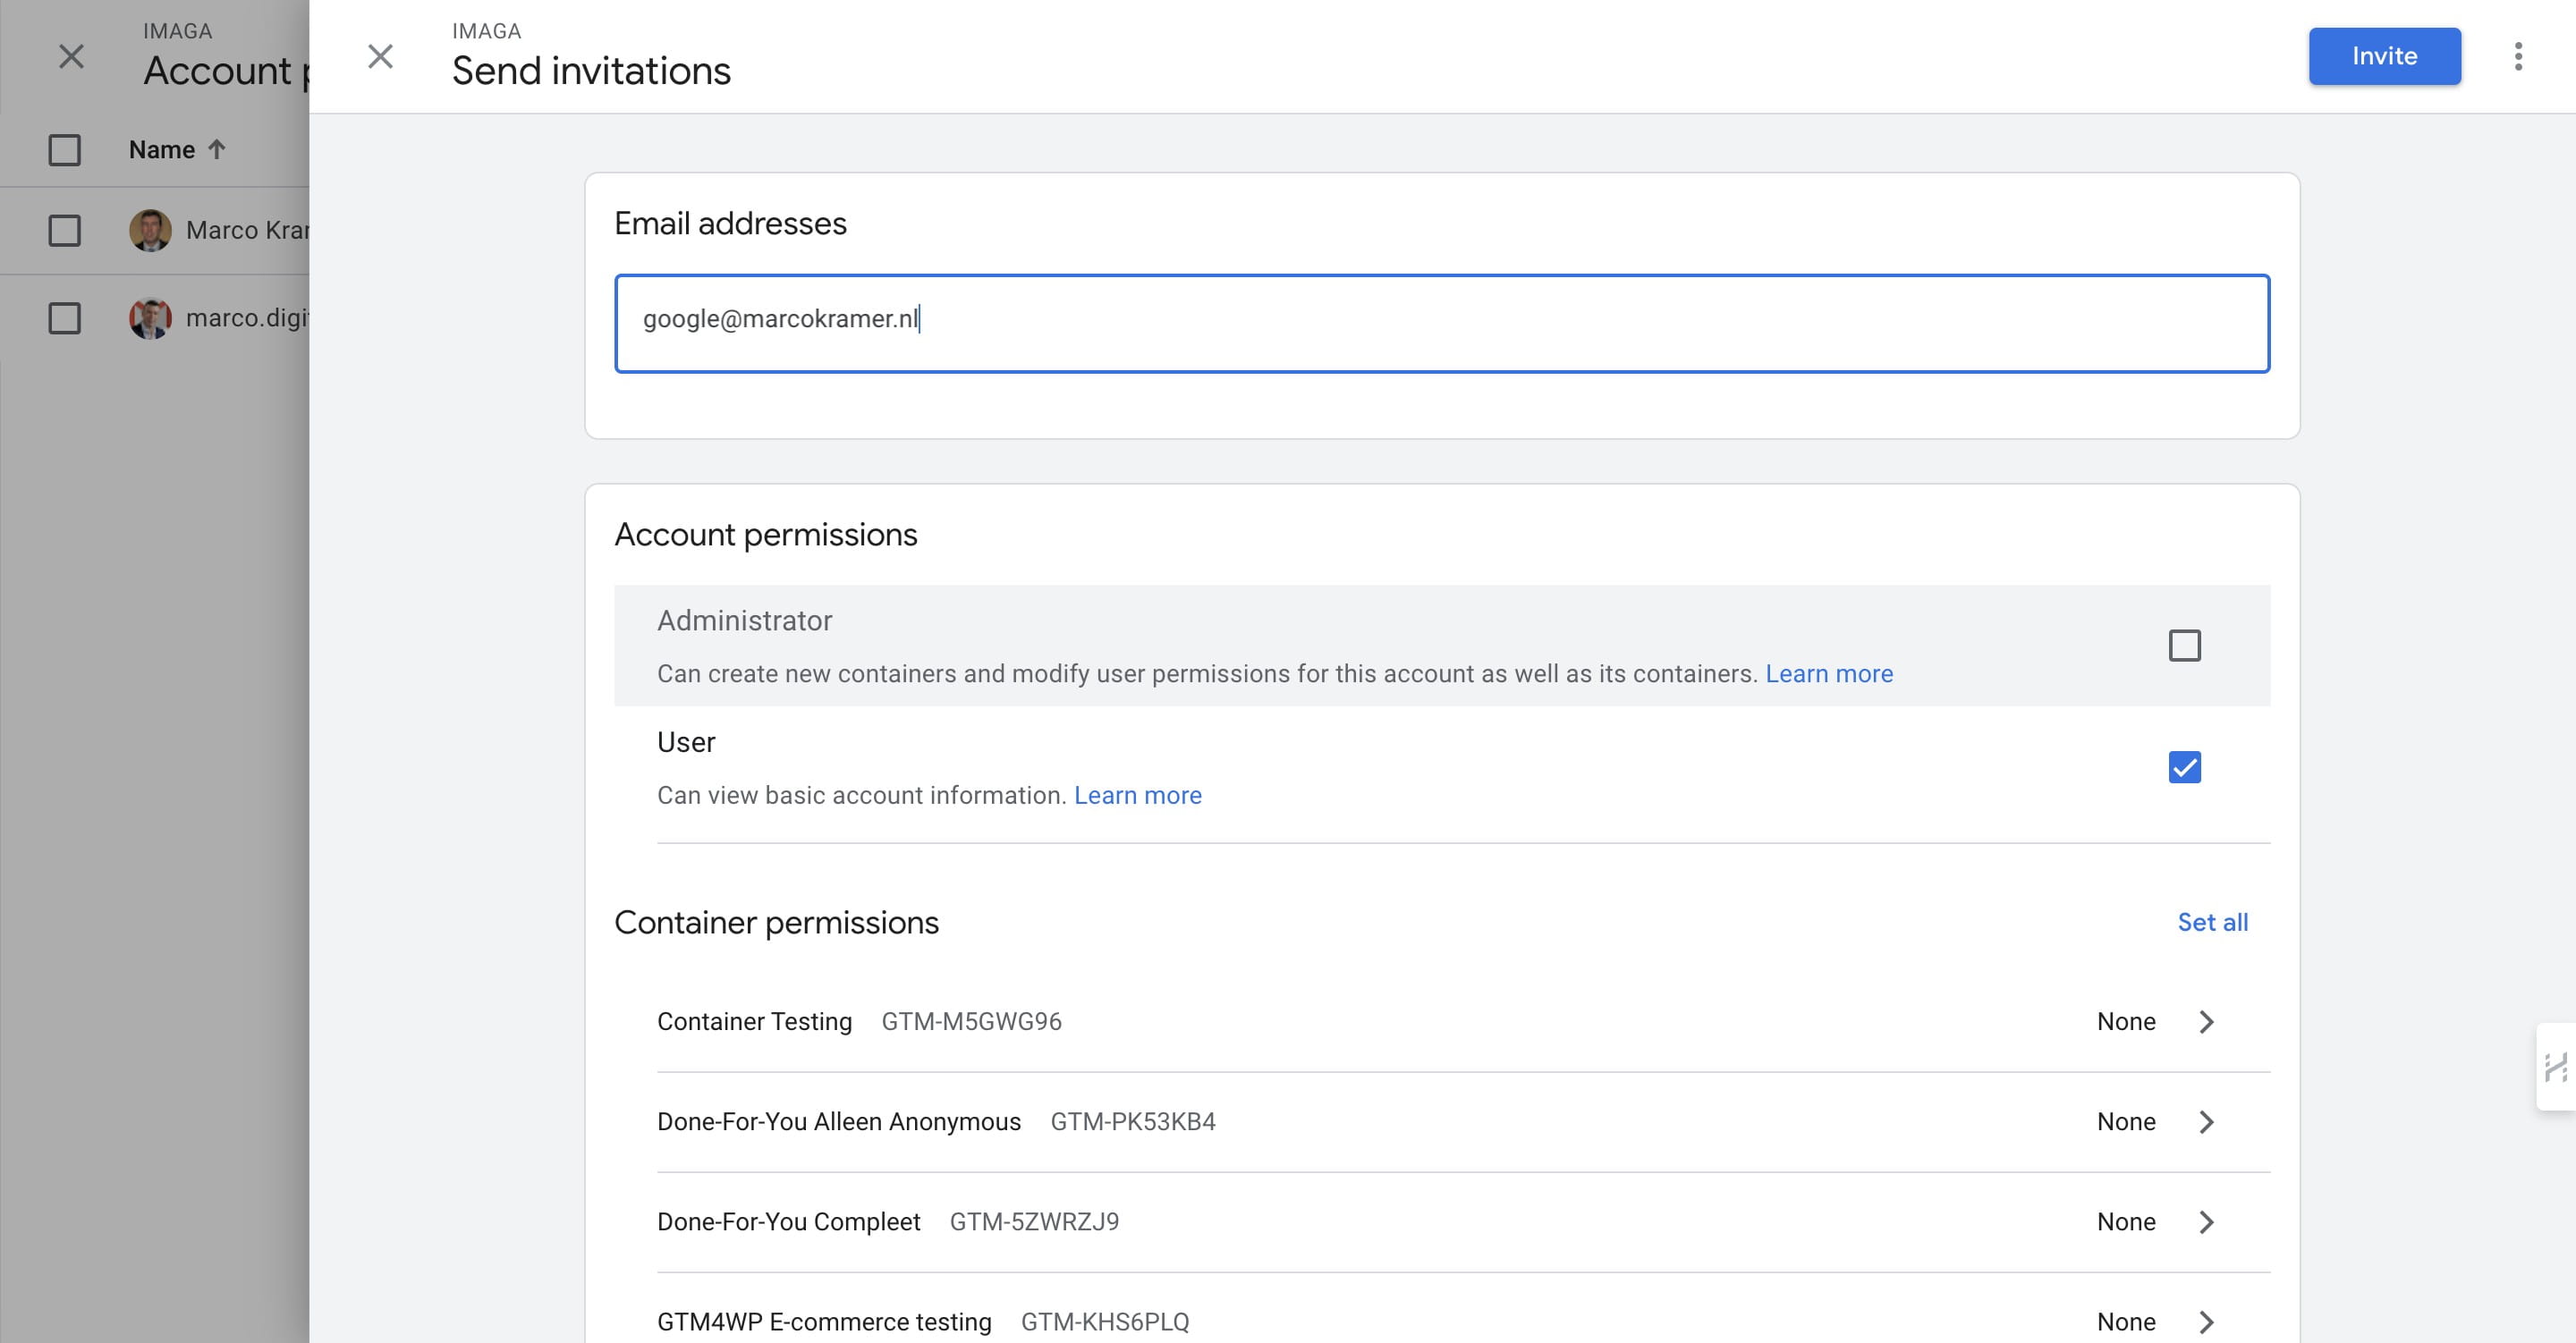Tick the select-all checkbox beside Name
Viewport: 2576px width, 1343px height.
(65, 150)
